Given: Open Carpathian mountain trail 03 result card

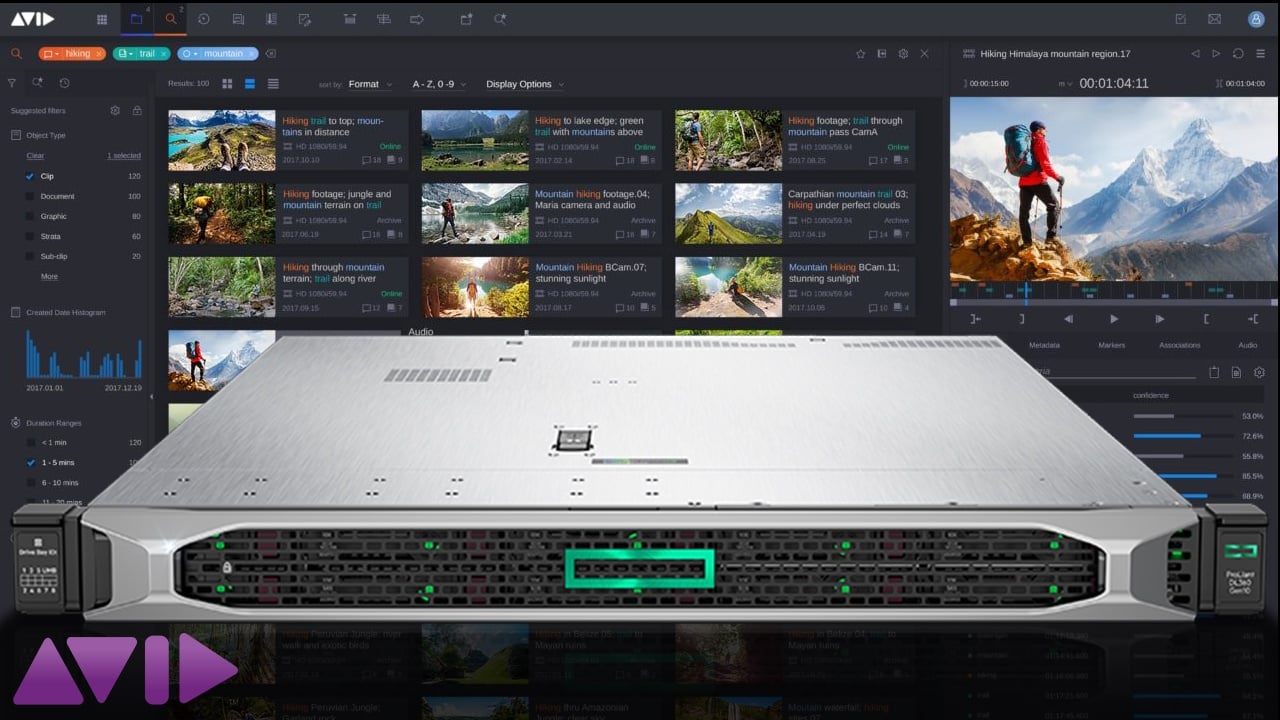Looking at the screenshot, I should [x=795, y=213].
